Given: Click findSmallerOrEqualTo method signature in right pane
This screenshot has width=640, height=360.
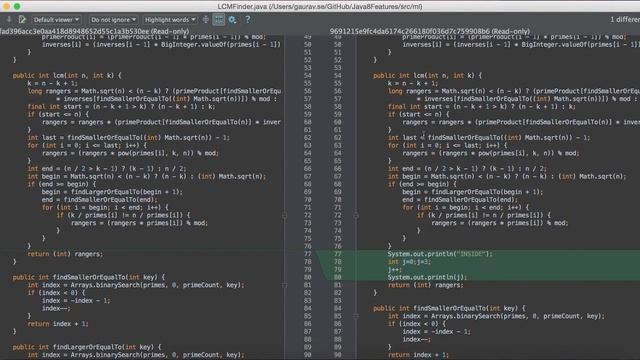Looking at the screenshot, I should point(449,308).
